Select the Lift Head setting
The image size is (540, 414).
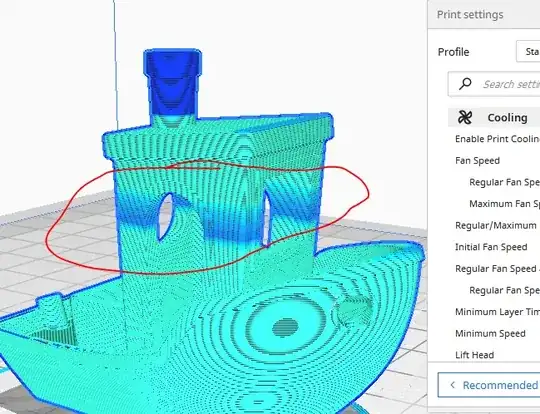pyautogui.click(x=475, y=355)
